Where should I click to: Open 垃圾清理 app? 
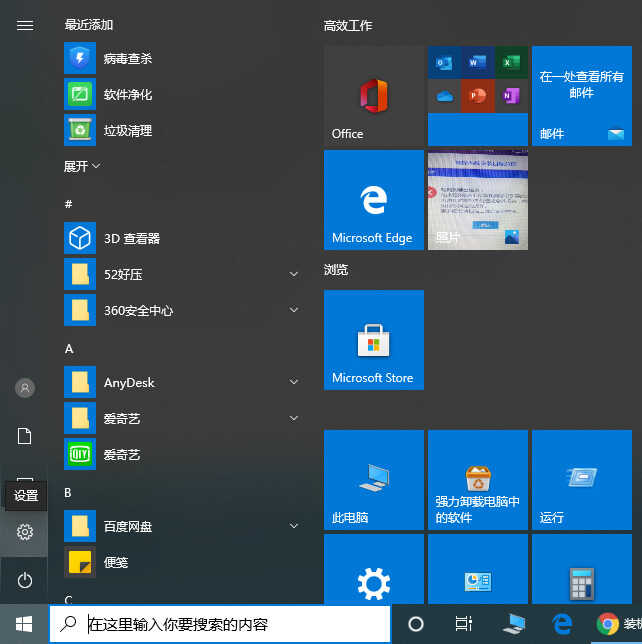coord(128,131)
